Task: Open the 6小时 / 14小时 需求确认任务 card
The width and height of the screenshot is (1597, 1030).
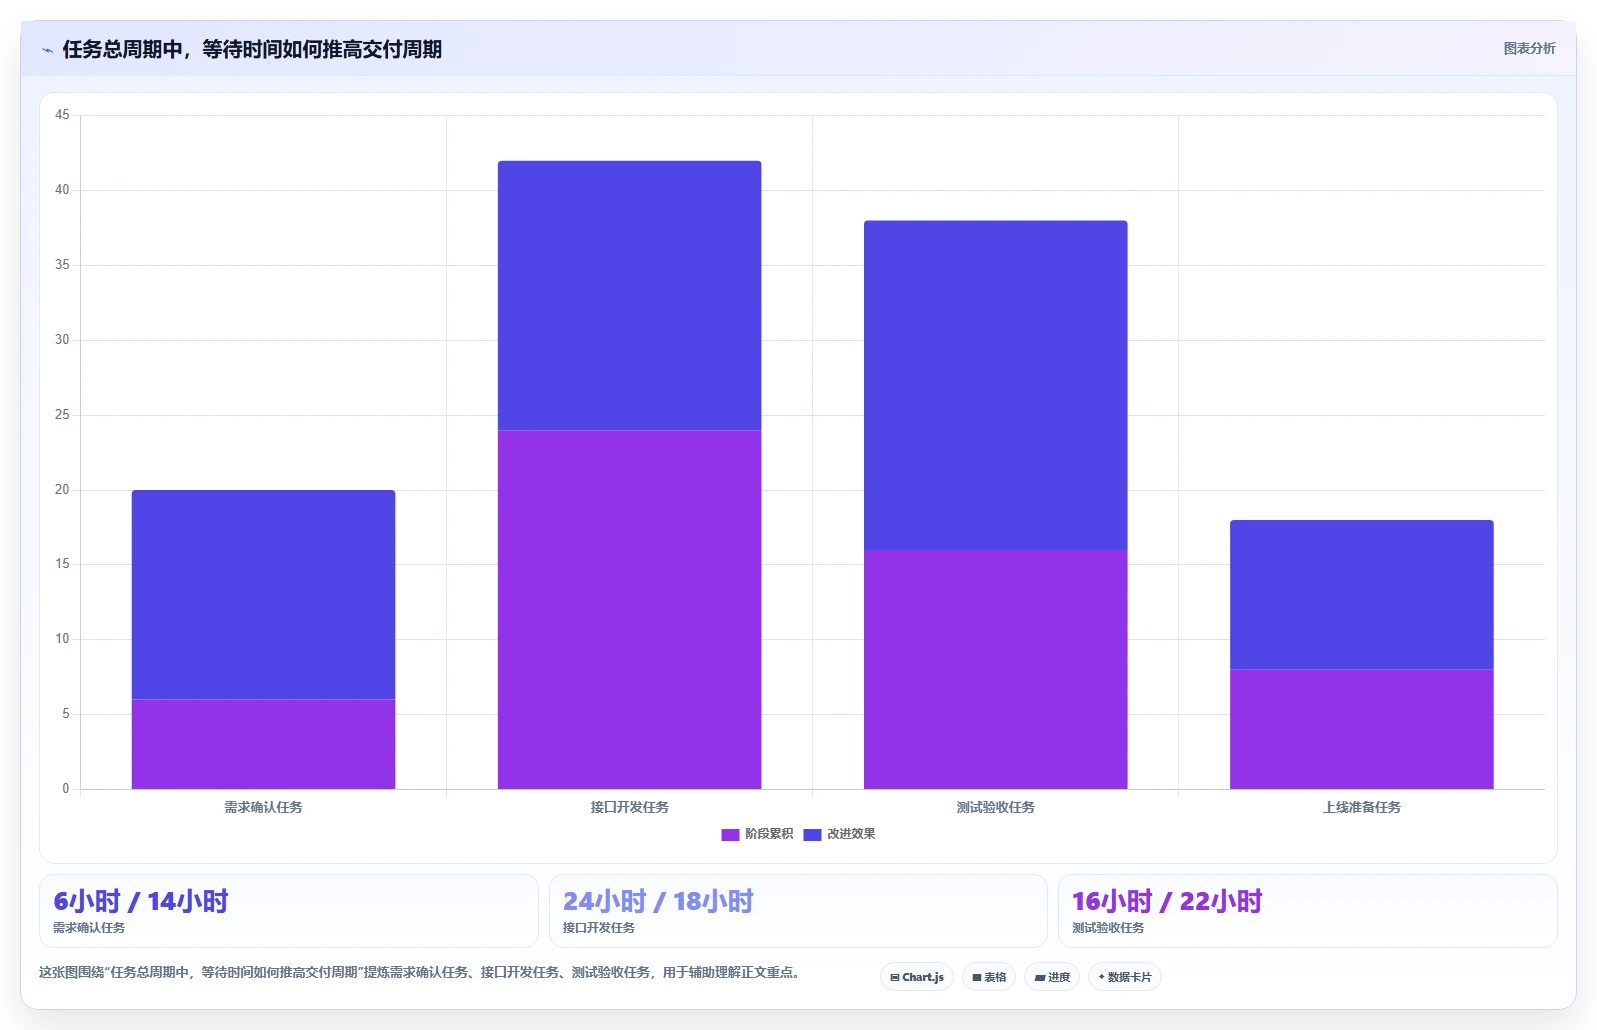Action: pos(289,911)
